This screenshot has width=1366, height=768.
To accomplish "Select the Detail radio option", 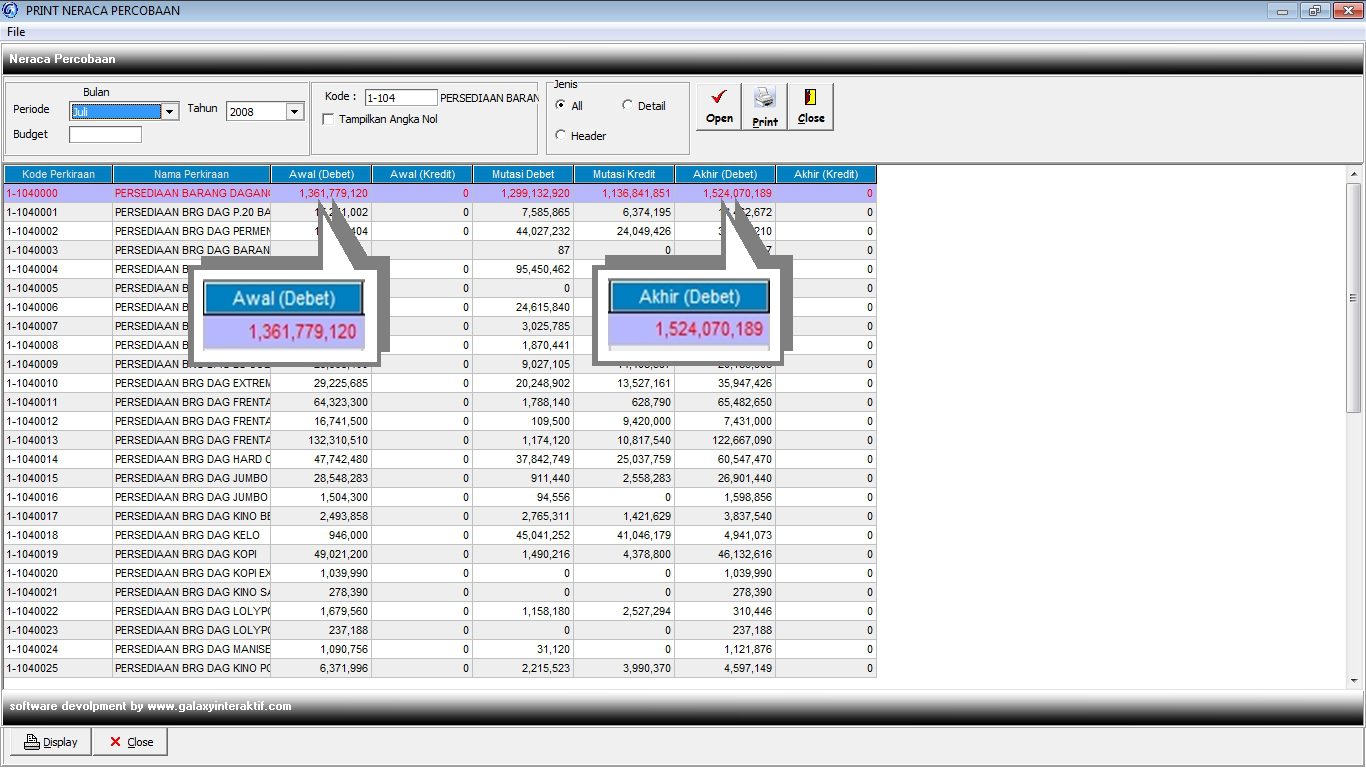I will click(627, 106).
